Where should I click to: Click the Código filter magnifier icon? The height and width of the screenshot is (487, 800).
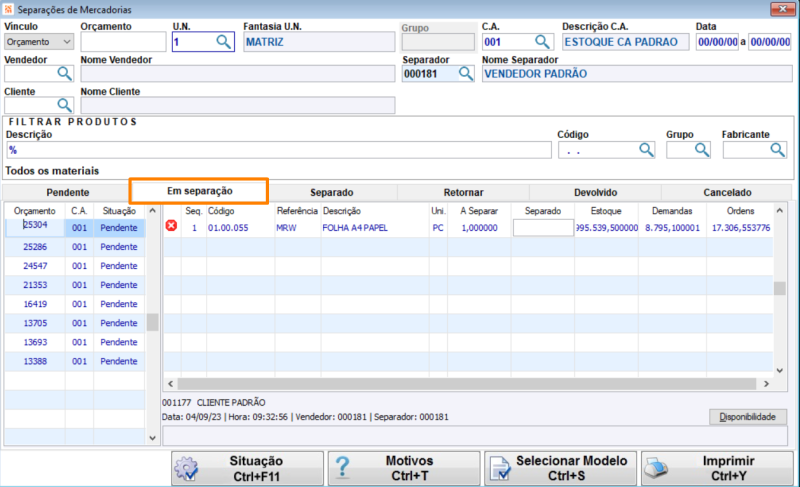646,150
